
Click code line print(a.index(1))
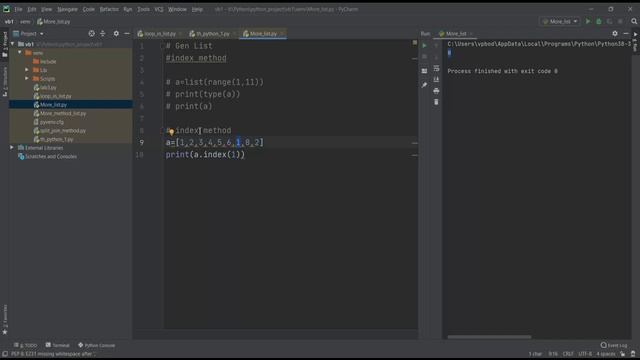(205, 155)
